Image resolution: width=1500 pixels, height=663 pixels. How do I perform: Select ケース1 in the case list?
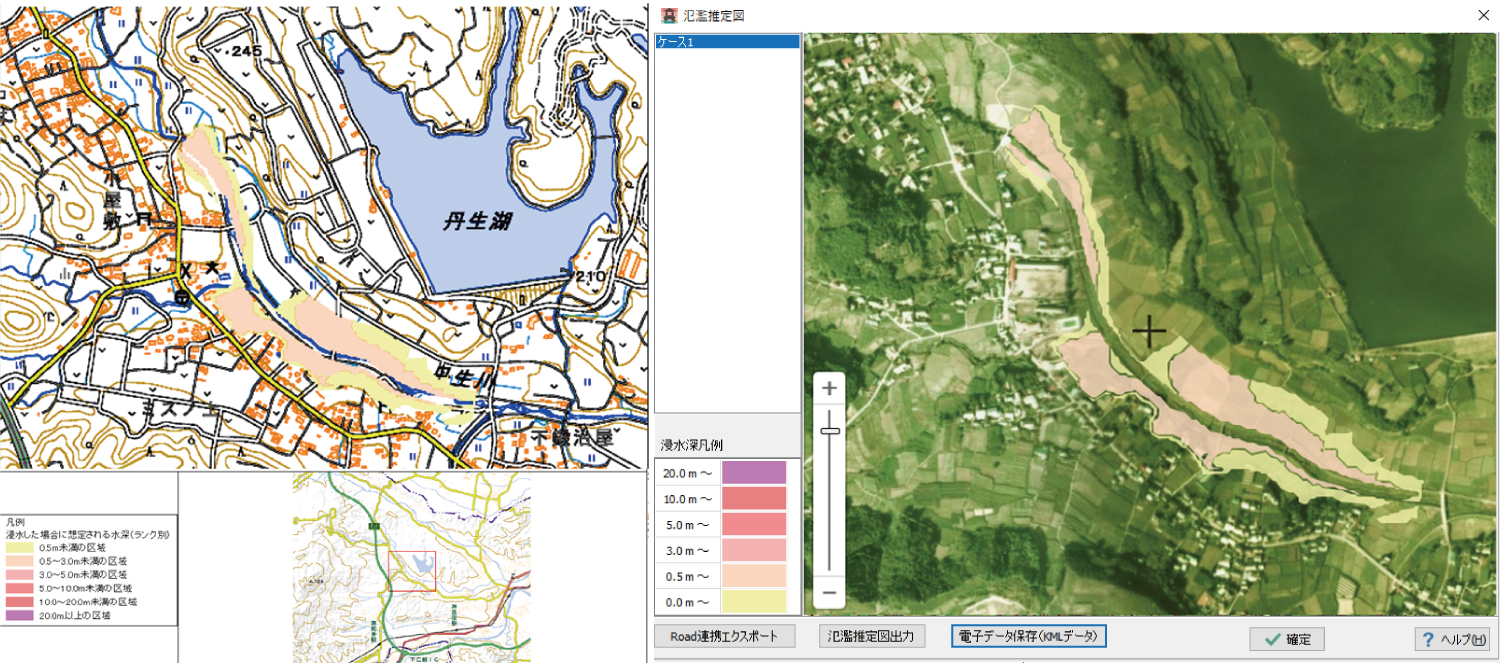727,42
